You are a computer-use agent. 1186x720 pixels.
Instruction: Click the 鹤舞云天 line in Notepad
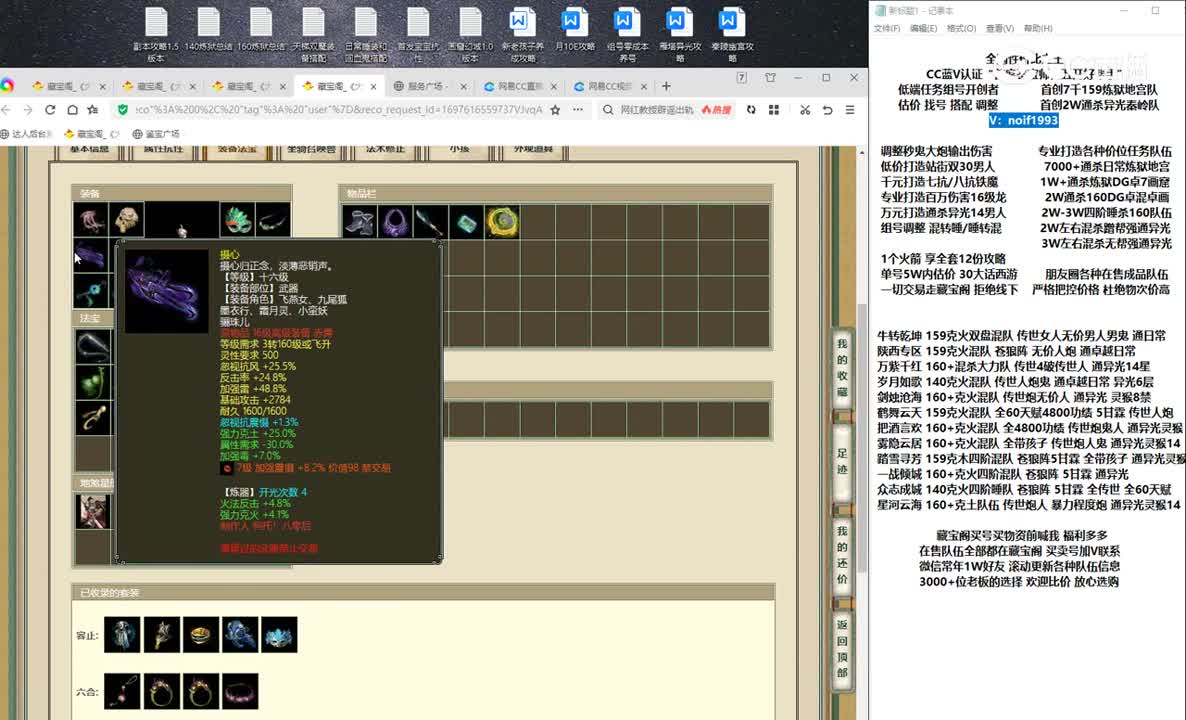1025,413
